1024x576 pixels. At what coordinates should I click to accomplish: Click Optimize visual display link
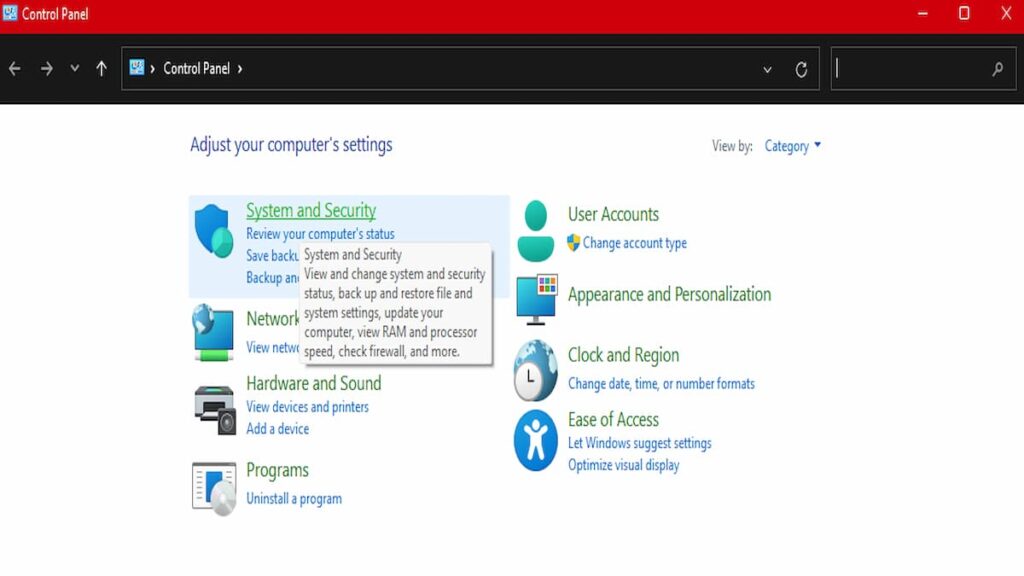point(624,466)
